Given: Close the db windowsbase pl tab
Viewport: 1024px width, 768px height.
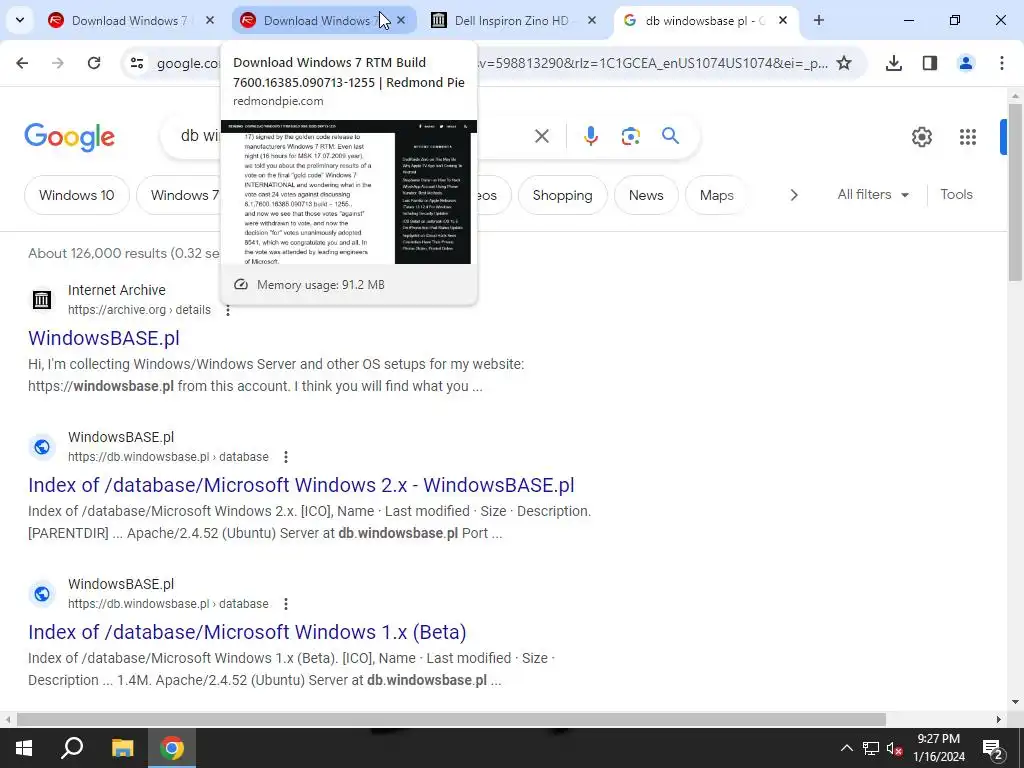Looking at the screenshot, I should tap(783, 20).
